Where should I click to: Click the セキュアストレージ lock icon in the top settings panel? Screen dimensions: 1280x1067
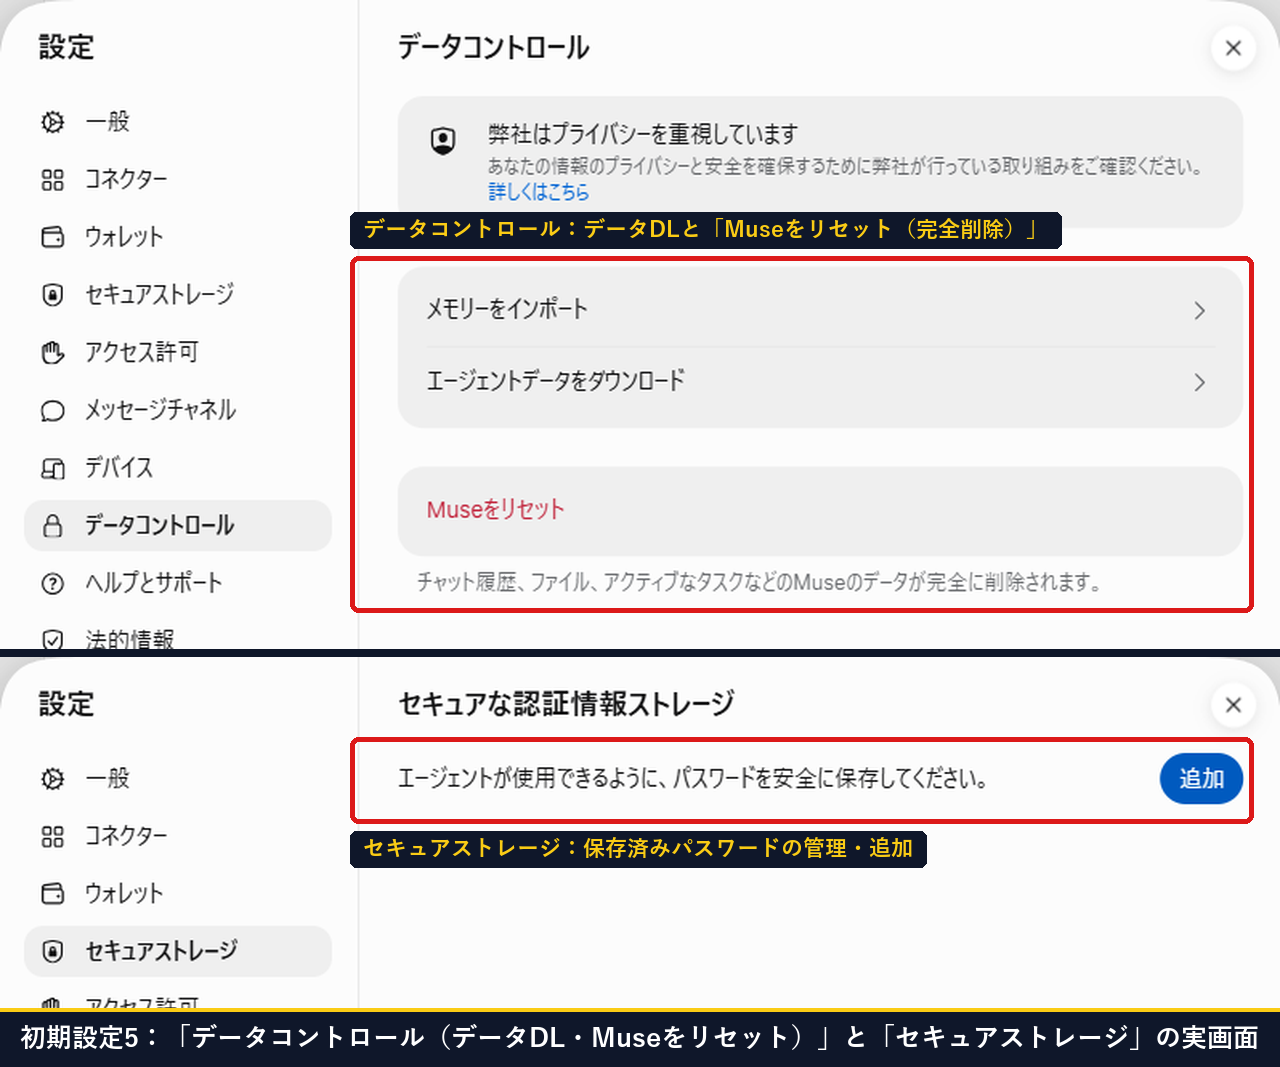click(x=52, y=295)
